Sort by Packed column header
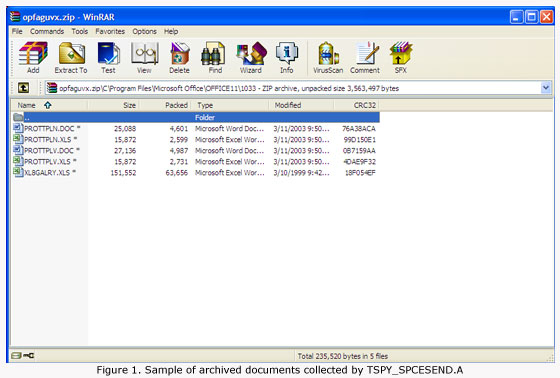 click(x=165, y=105)
